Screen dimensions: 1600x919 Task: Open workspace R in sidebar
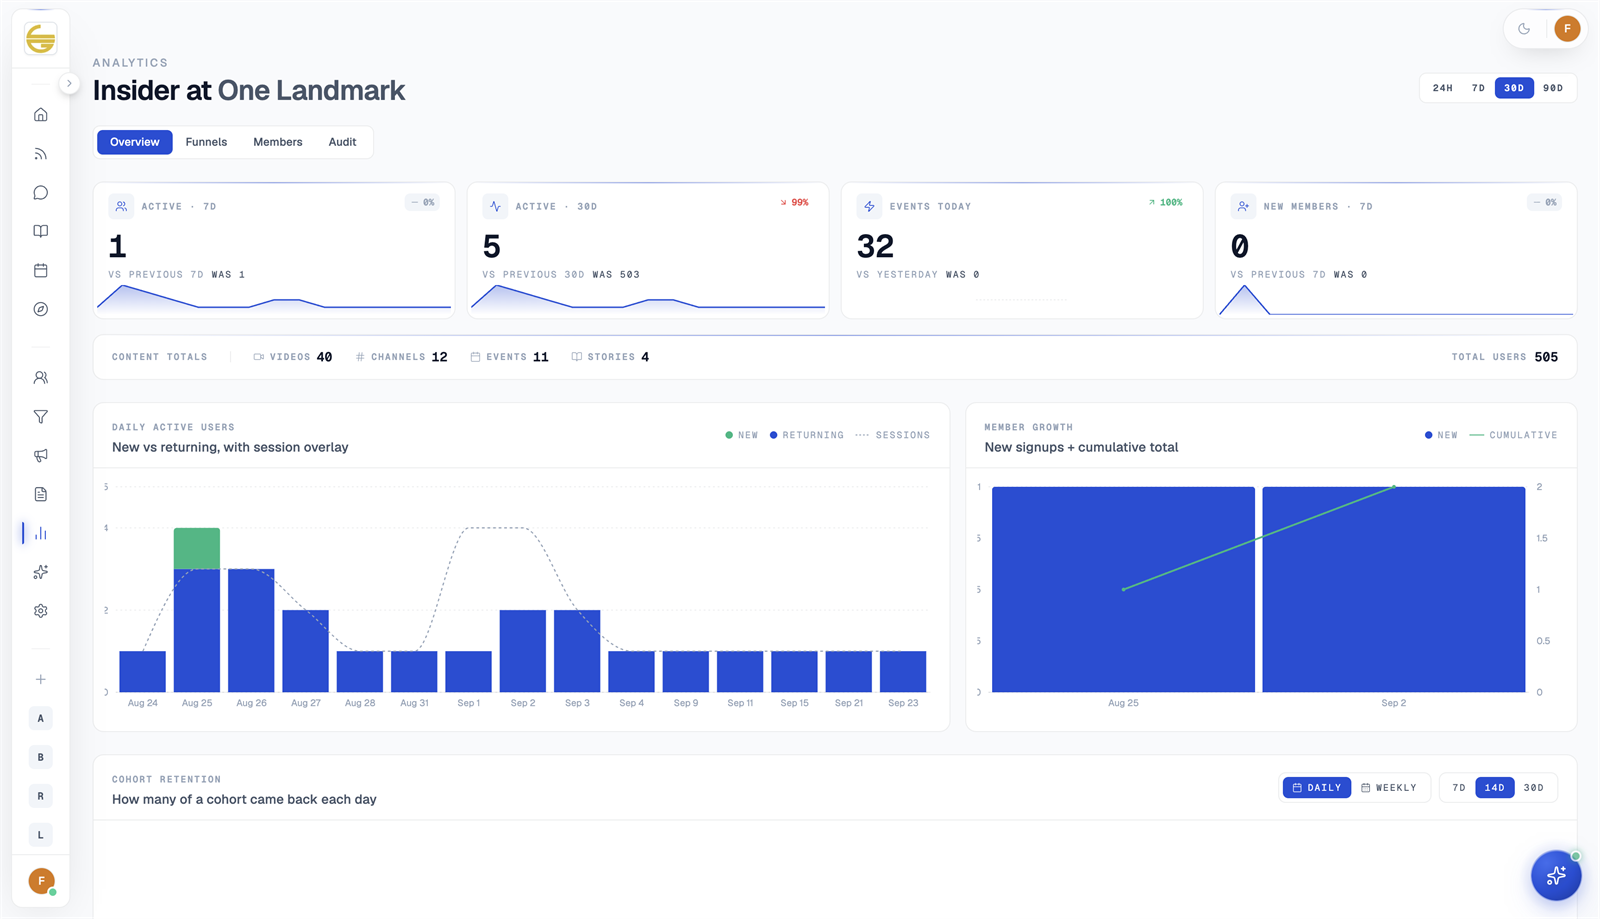41,797
